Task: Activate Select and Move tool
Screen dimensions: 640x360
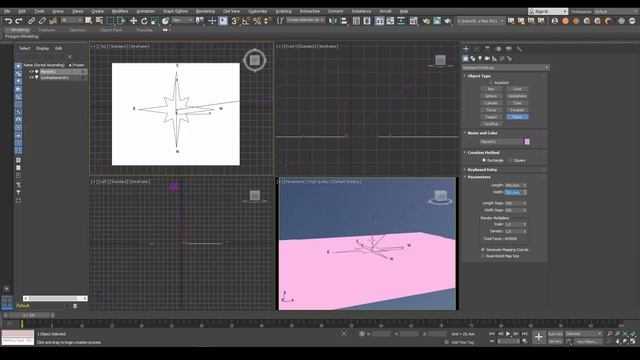Action: 133,21
